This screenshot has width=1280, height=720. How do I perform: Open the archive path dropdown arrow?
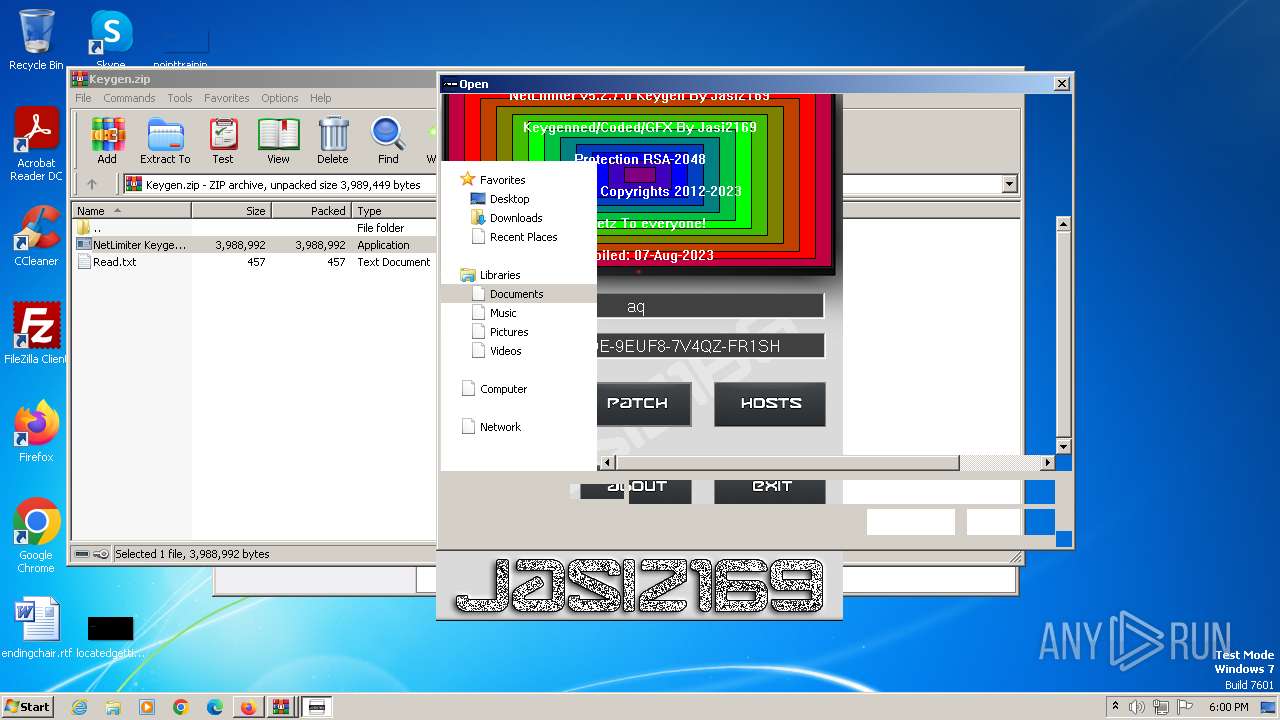1009,184
